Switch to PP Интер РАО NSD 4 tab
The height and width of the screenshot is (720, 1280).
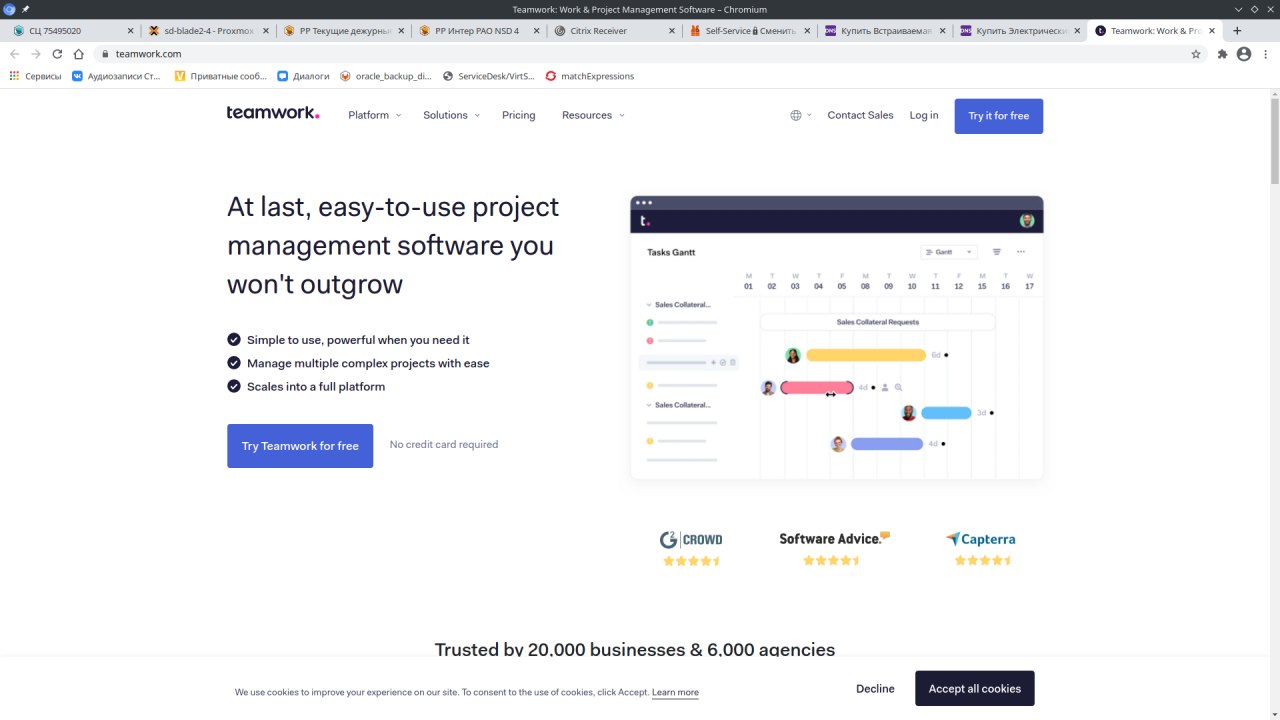[479, 31]
